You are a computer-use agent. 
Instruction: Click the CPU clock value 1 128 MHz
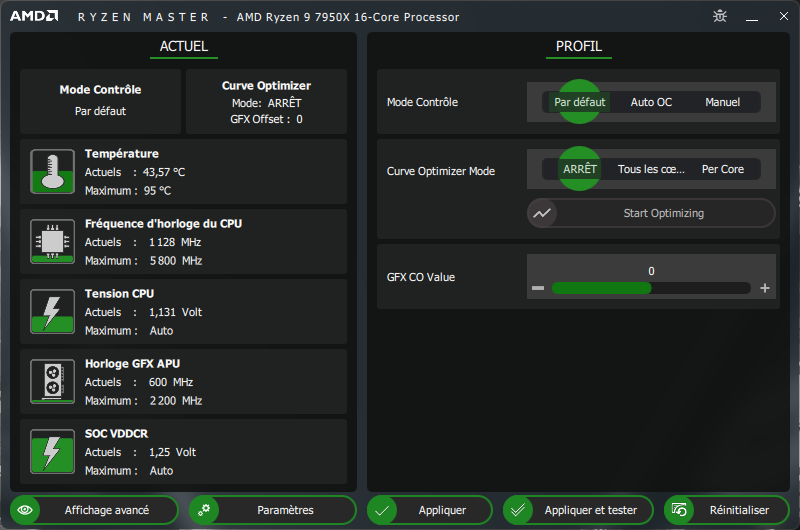point(175,242)
